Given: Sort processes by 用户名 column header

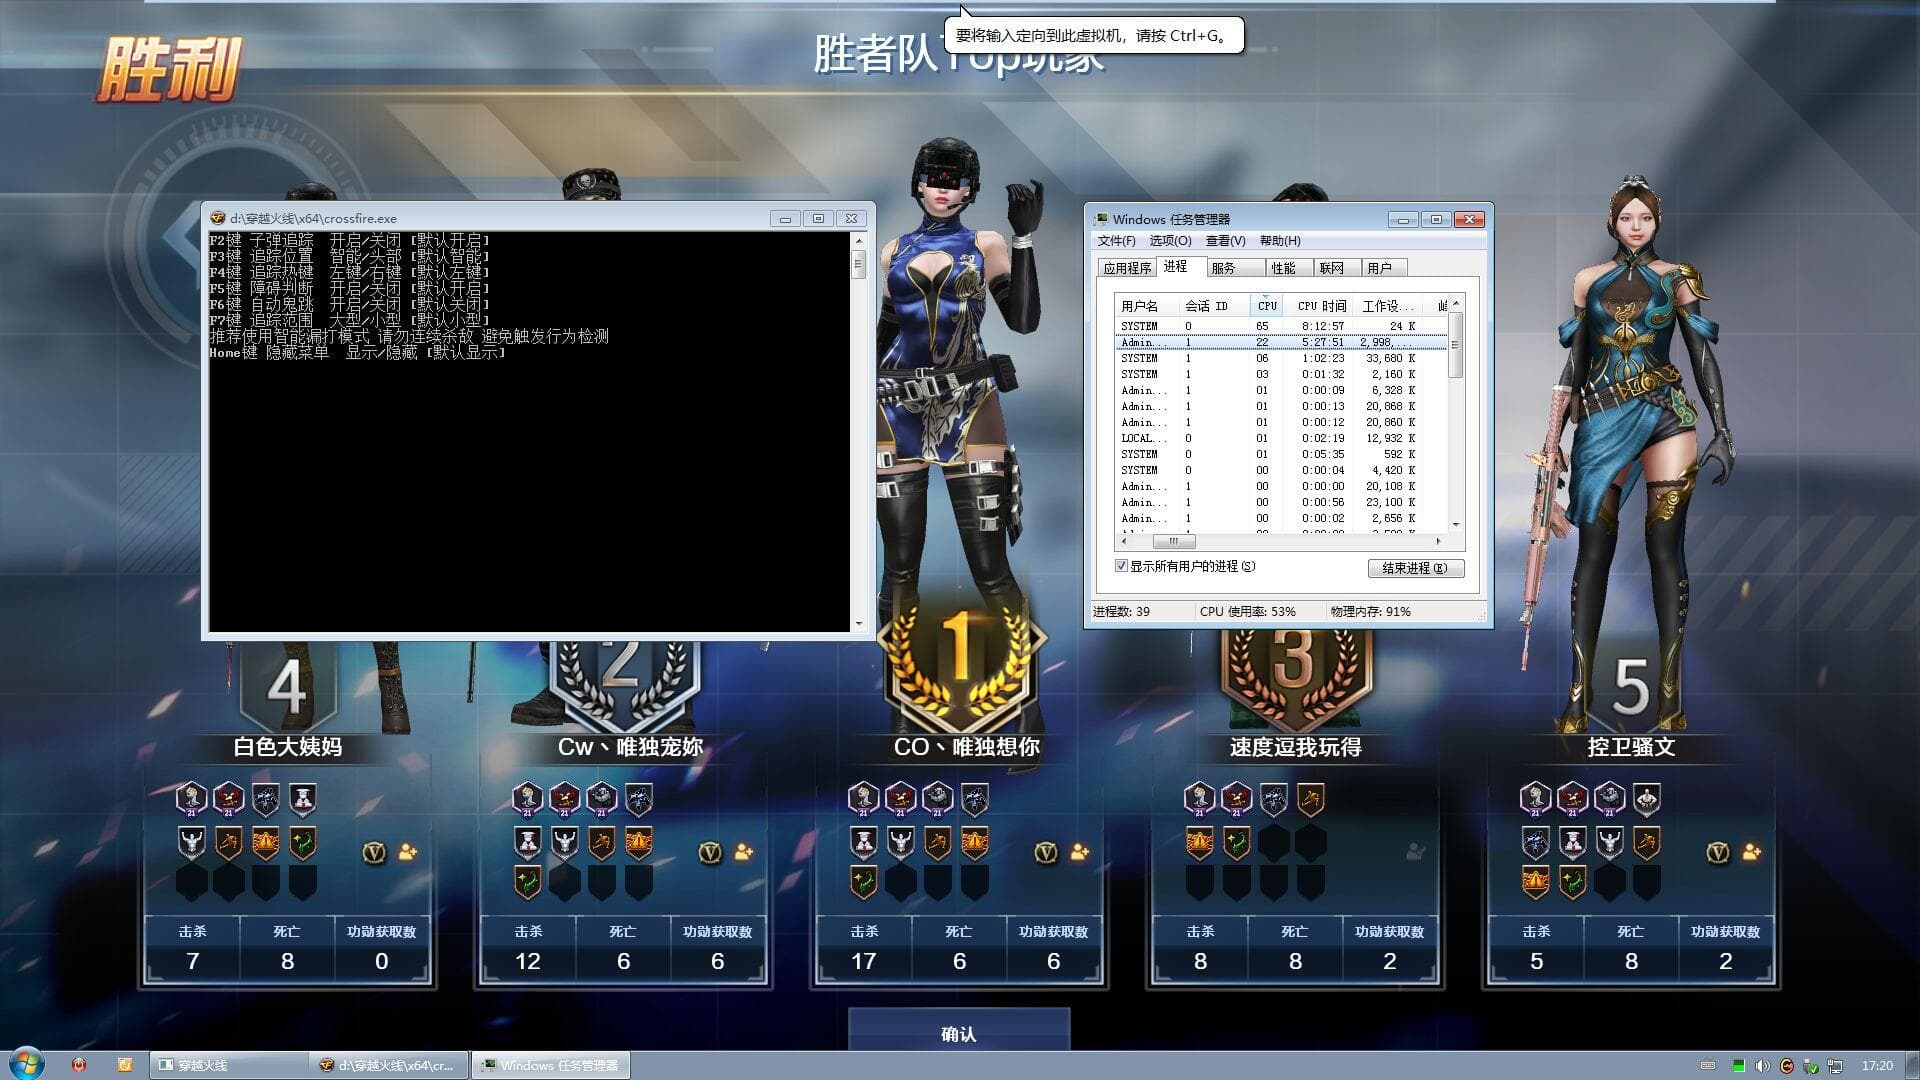Looking at the screenshot, I should click(1146, 306).
